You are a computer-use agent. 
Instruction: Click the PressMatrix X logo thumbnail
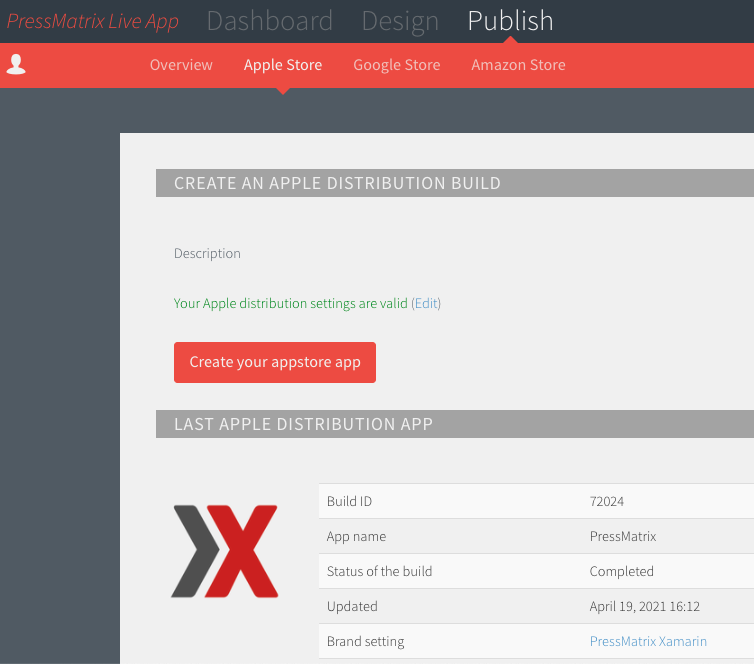225,551
